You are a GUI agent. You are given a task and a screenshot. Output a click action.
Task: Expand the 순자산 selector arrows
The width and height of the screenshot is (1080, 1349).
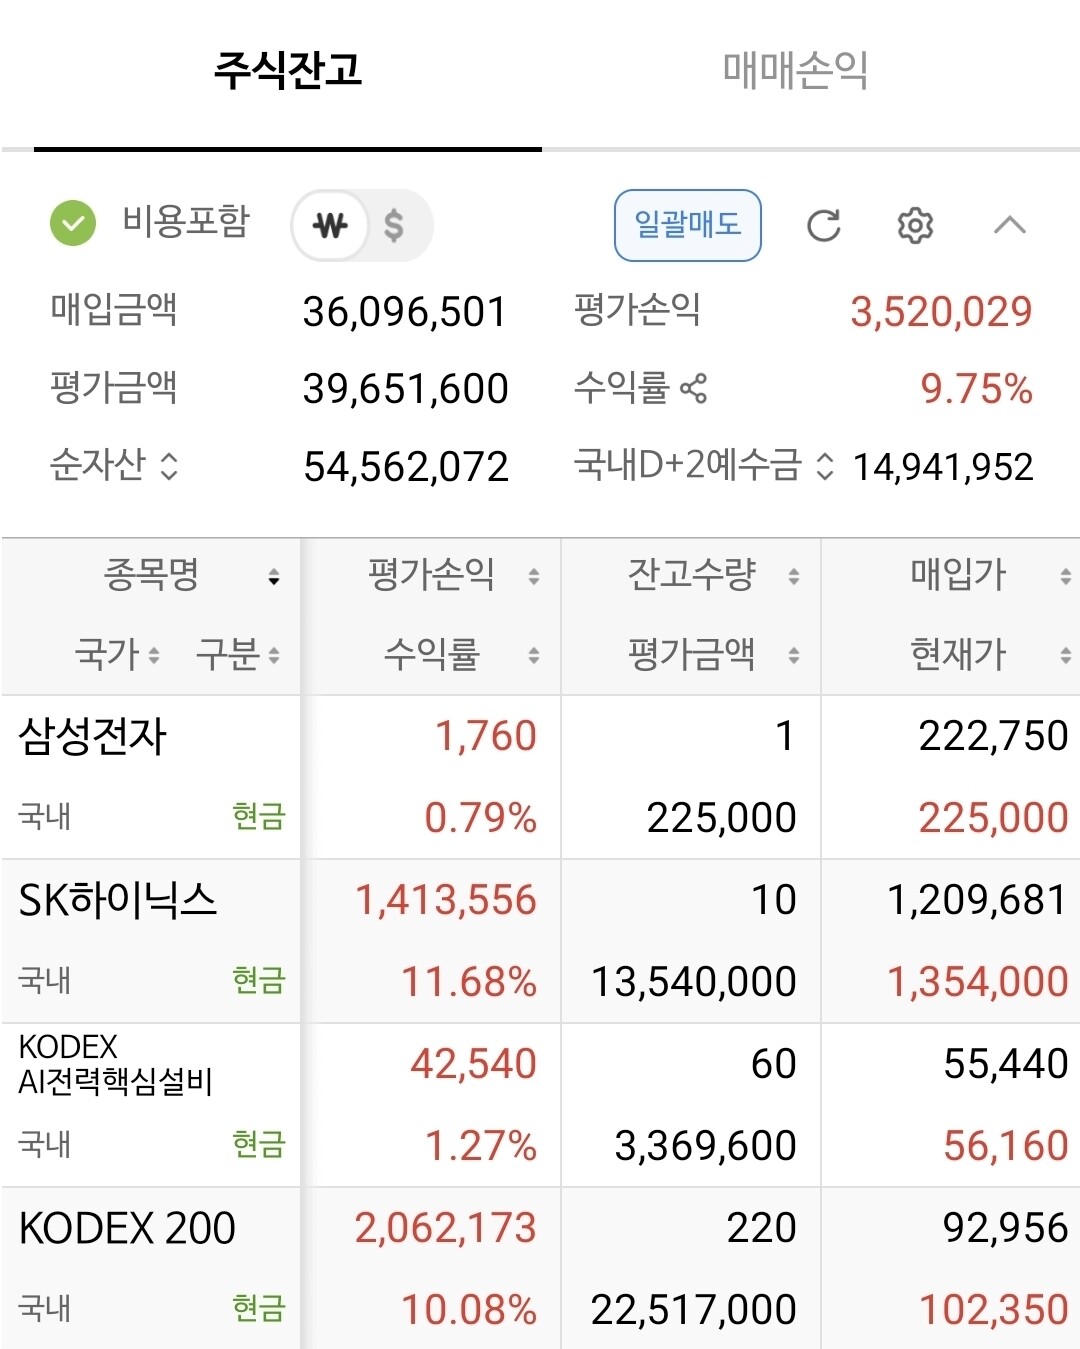[169, 466]
